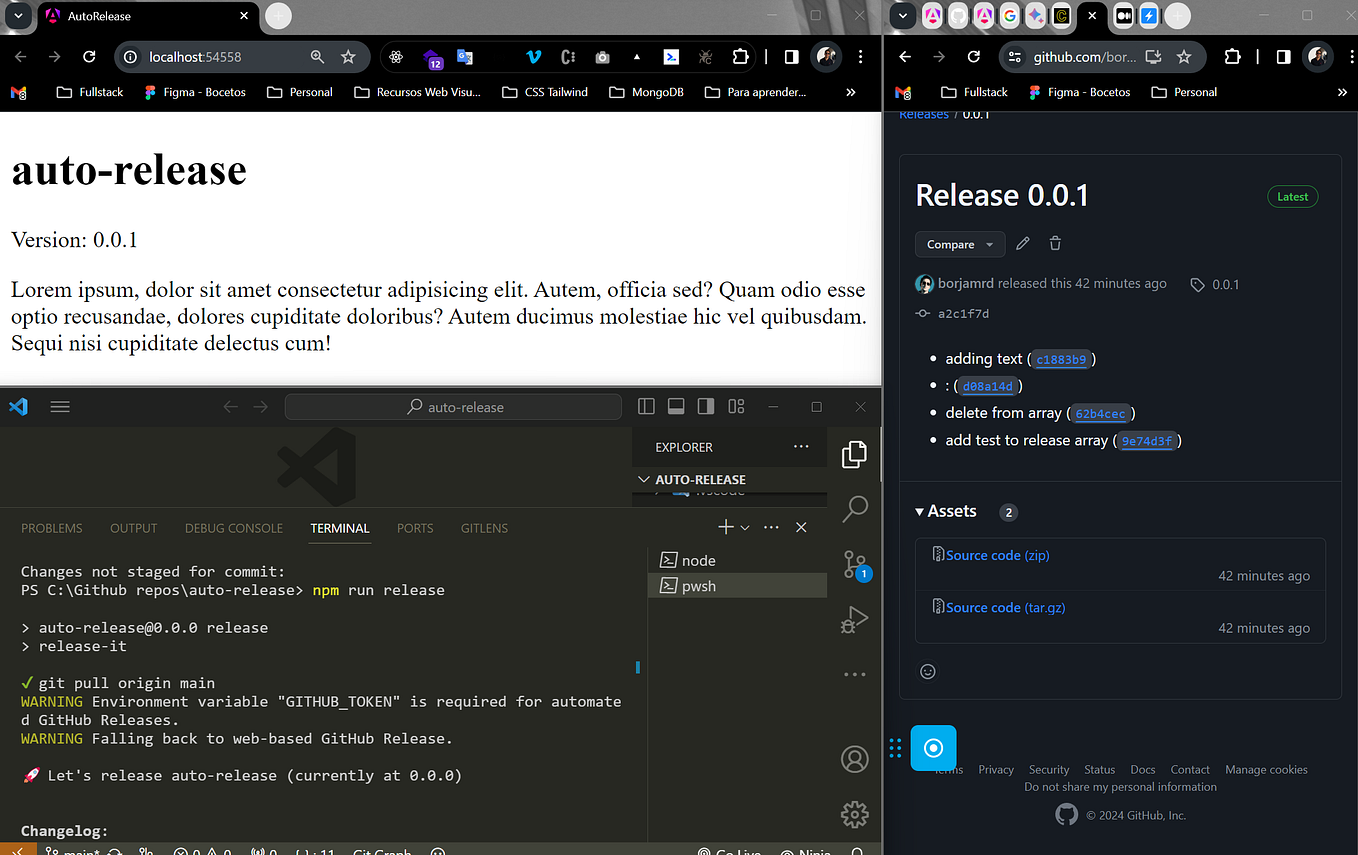Open the Source Control view in VS Code
Screen dimensions: 1358x855
(x=854, y=564)
